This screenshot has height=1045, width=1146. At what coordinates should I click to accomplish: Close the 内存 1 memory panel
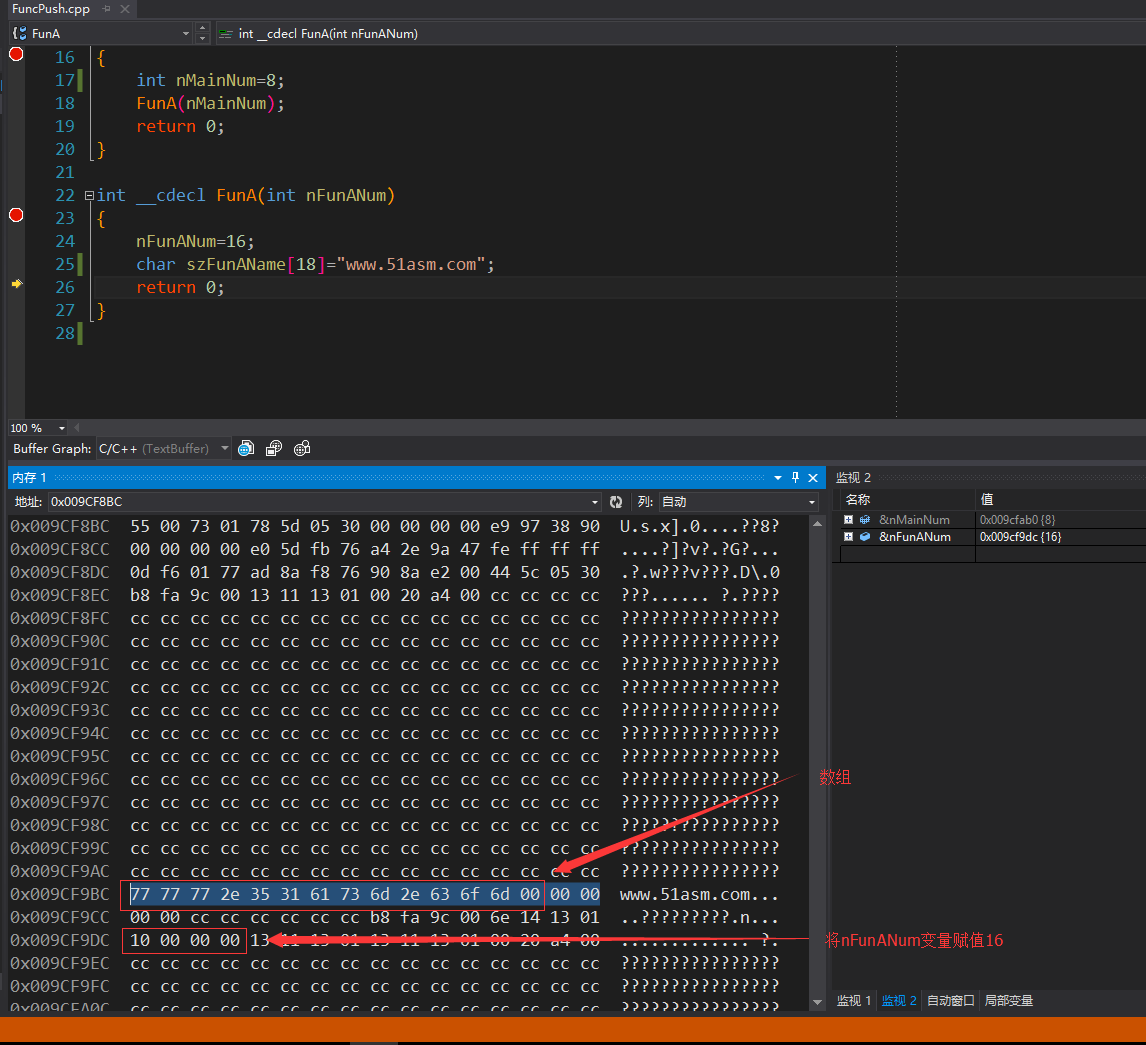click(813, 478)
